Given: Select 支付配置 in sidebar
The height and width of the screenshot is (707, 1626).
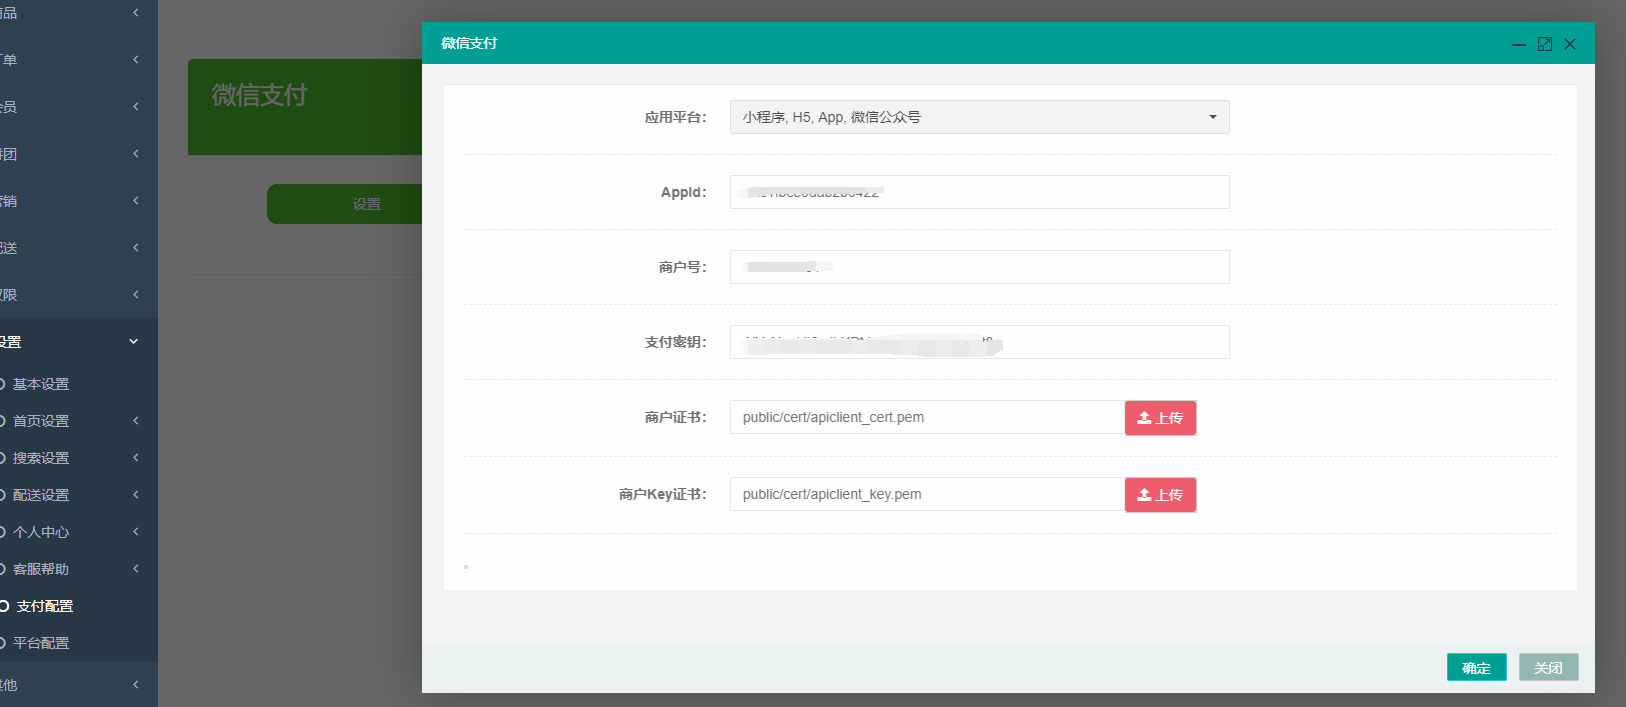Looking at the screenshot, I should pyautogui.click(x=45, y=606).
